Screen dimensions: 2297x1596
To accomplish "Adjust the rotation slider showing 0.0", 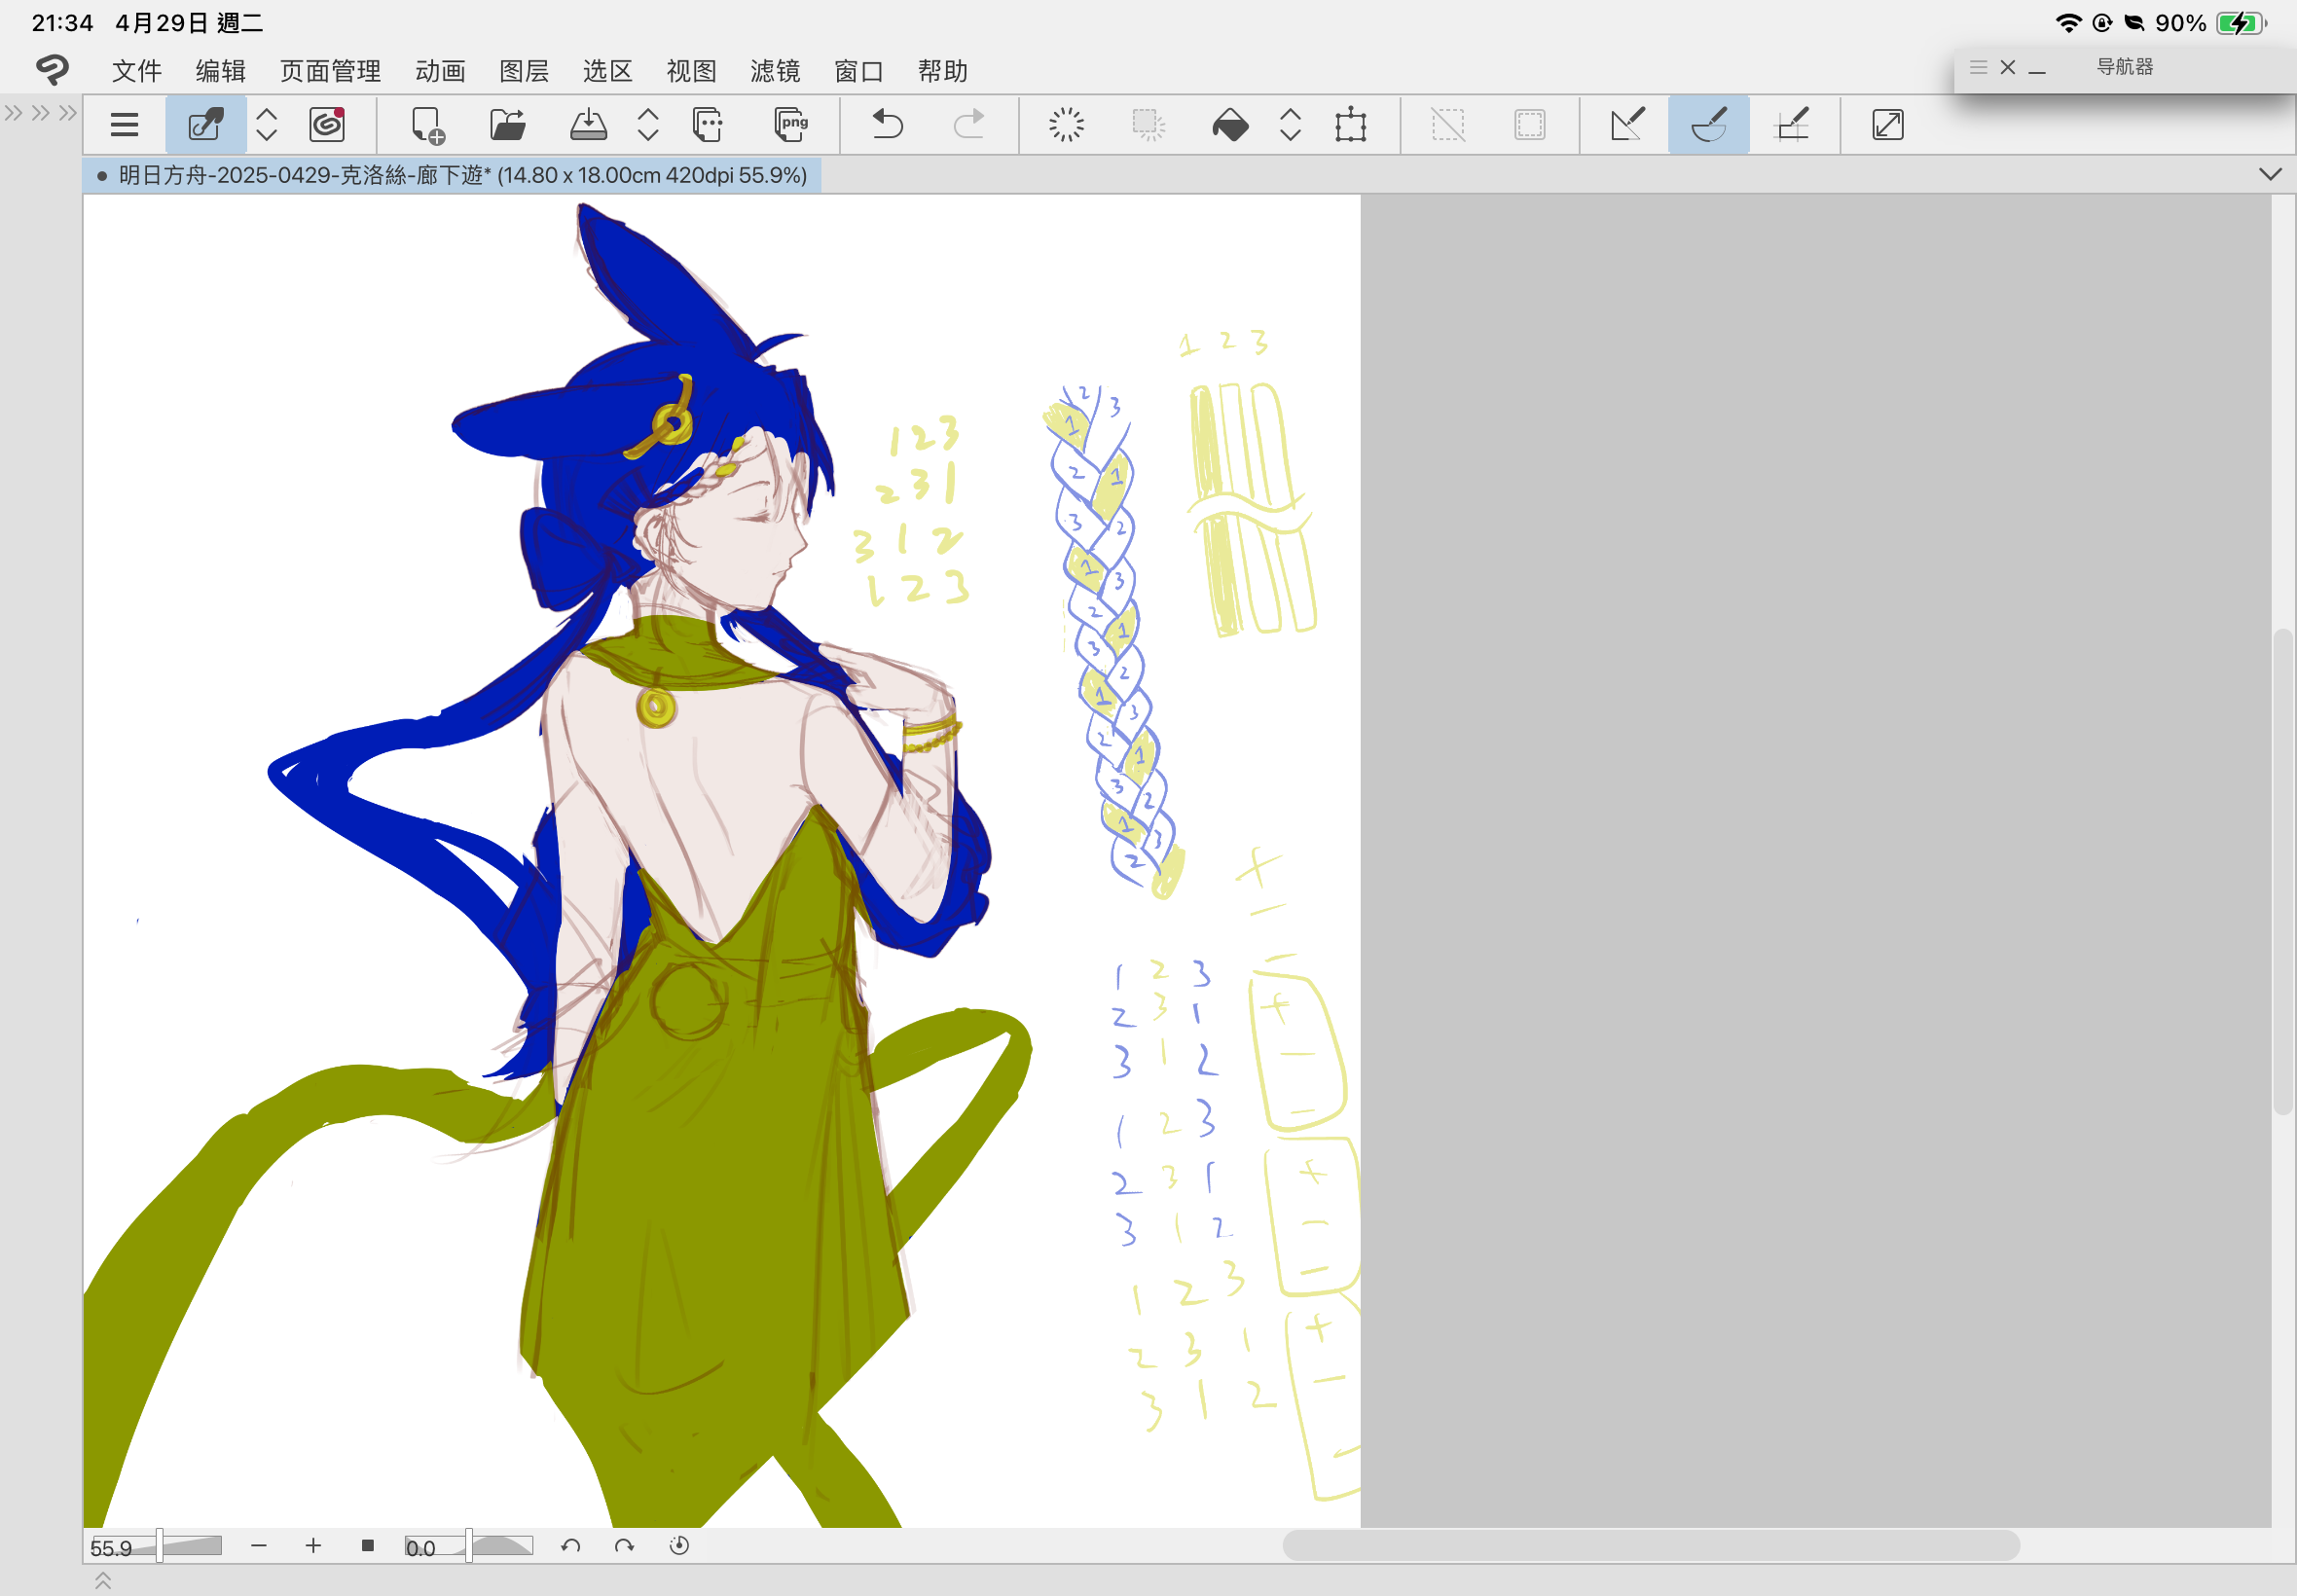I will pyautogui.click(x=468, y=1547).
